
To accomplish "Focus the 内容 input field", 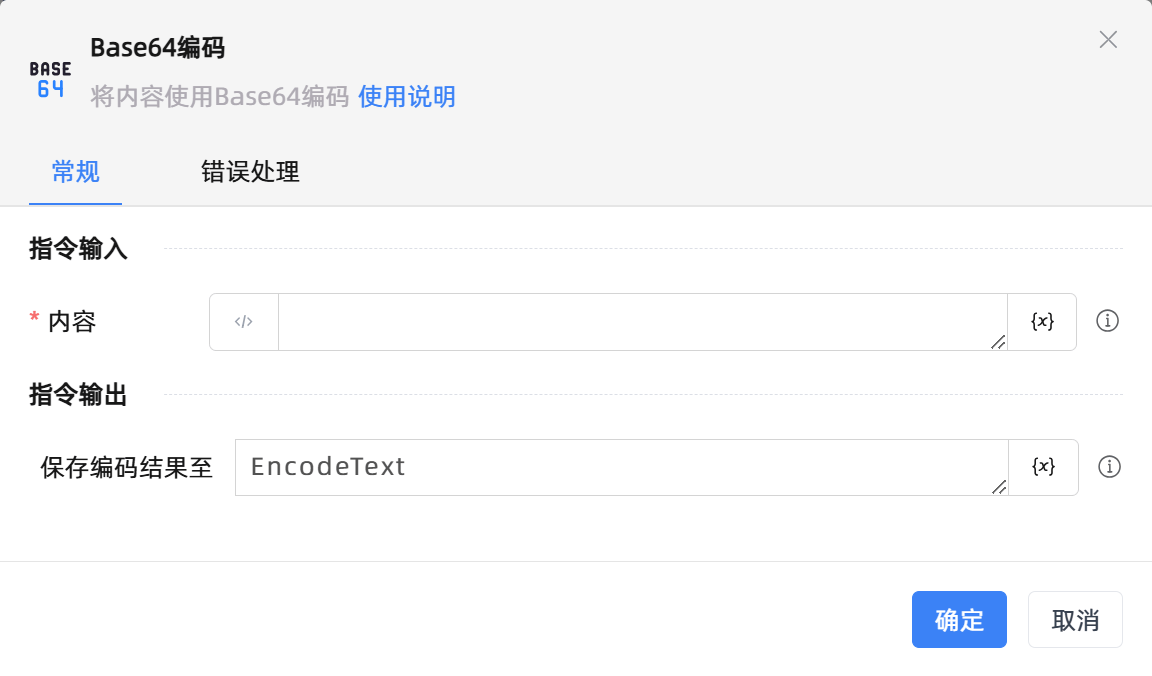I will 640,322.
